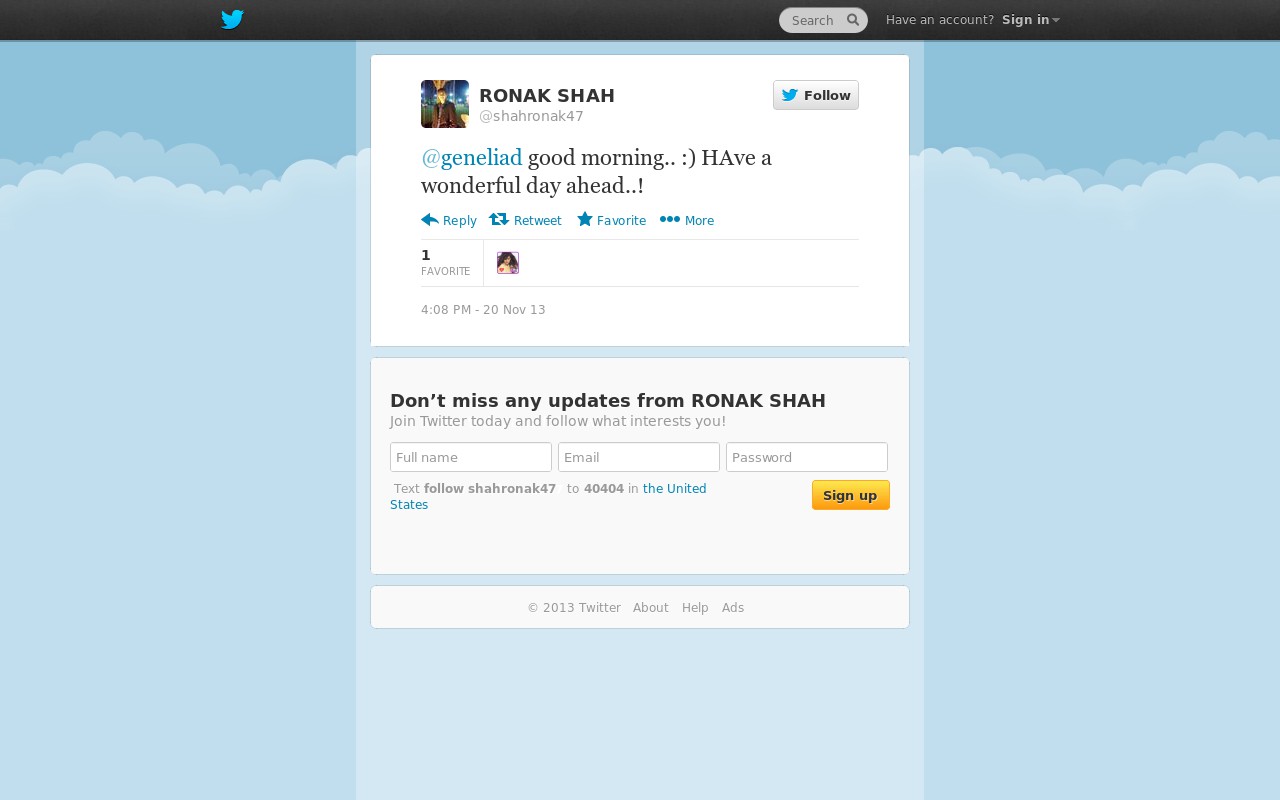Open the Ads footer link
This screenshot has width=1280, height=800.
pyautogui.click(x=733, y=608)
